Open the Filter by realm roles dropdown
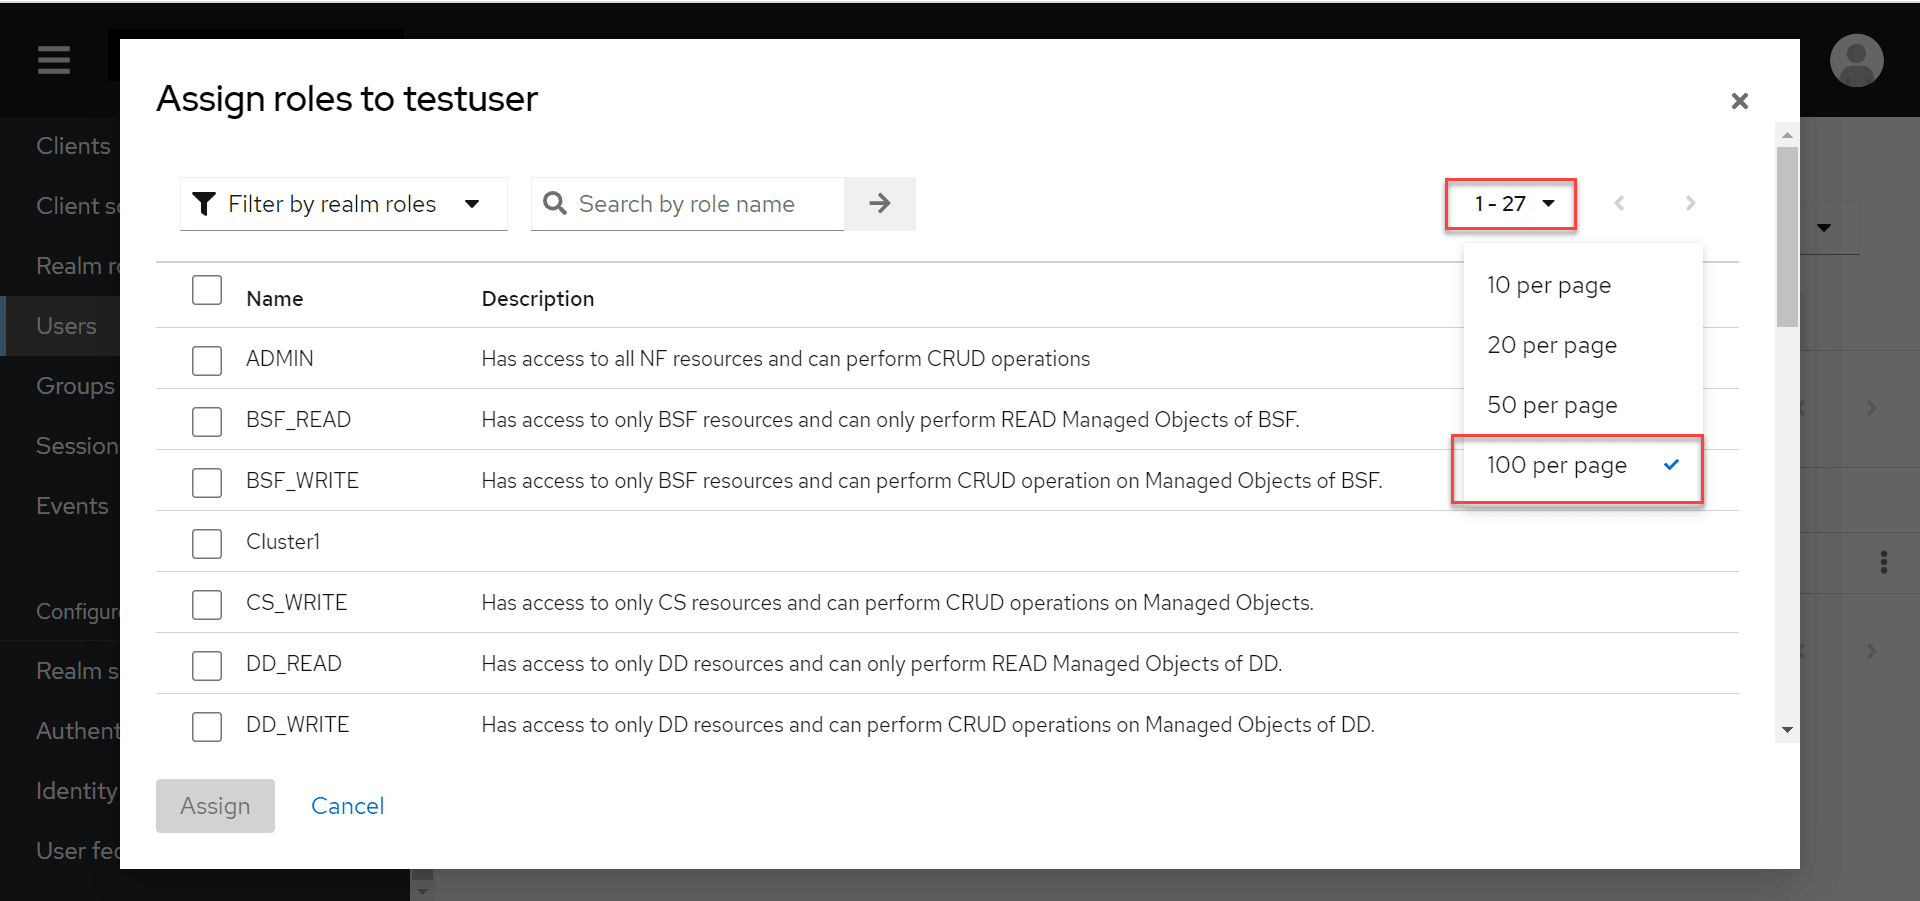The width and height of the screenshot is (1920, 901). pyautogui.click(x=343, y=203)
